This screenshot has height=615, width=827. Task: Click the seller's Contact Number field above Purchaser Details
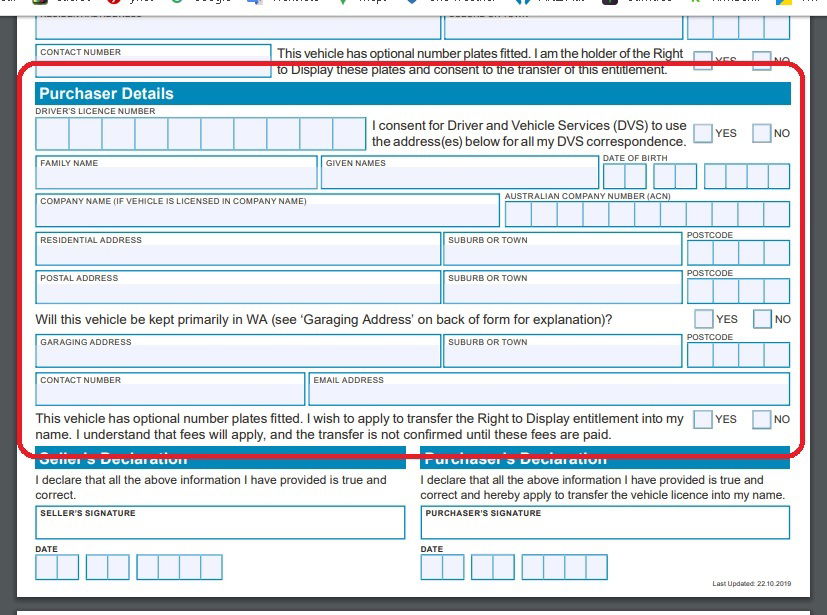tap(153, 61)
